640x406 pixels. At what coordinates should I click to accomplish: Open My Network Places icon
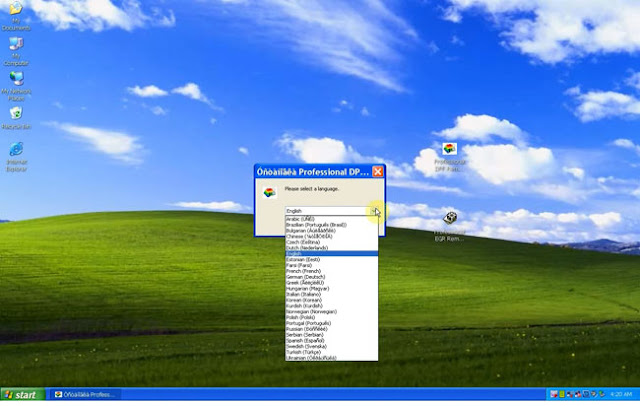16,85
